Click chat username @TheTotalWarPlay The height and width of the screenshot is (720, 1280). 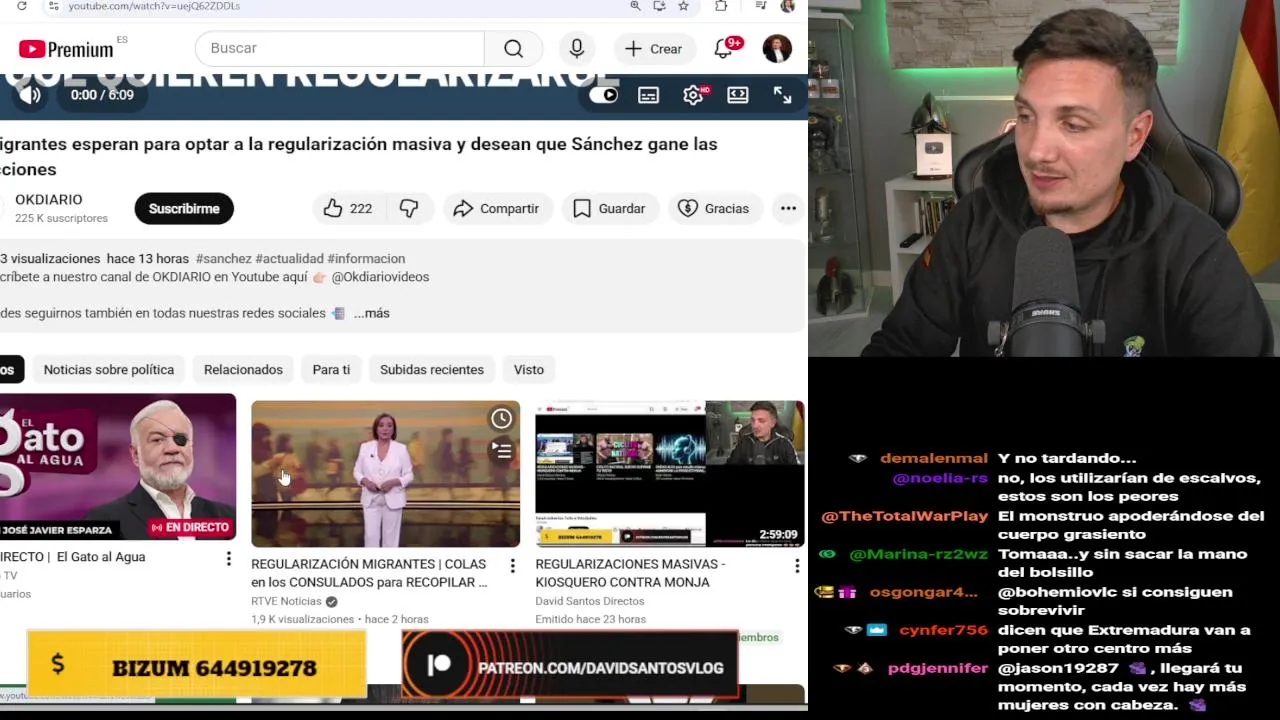905,516
